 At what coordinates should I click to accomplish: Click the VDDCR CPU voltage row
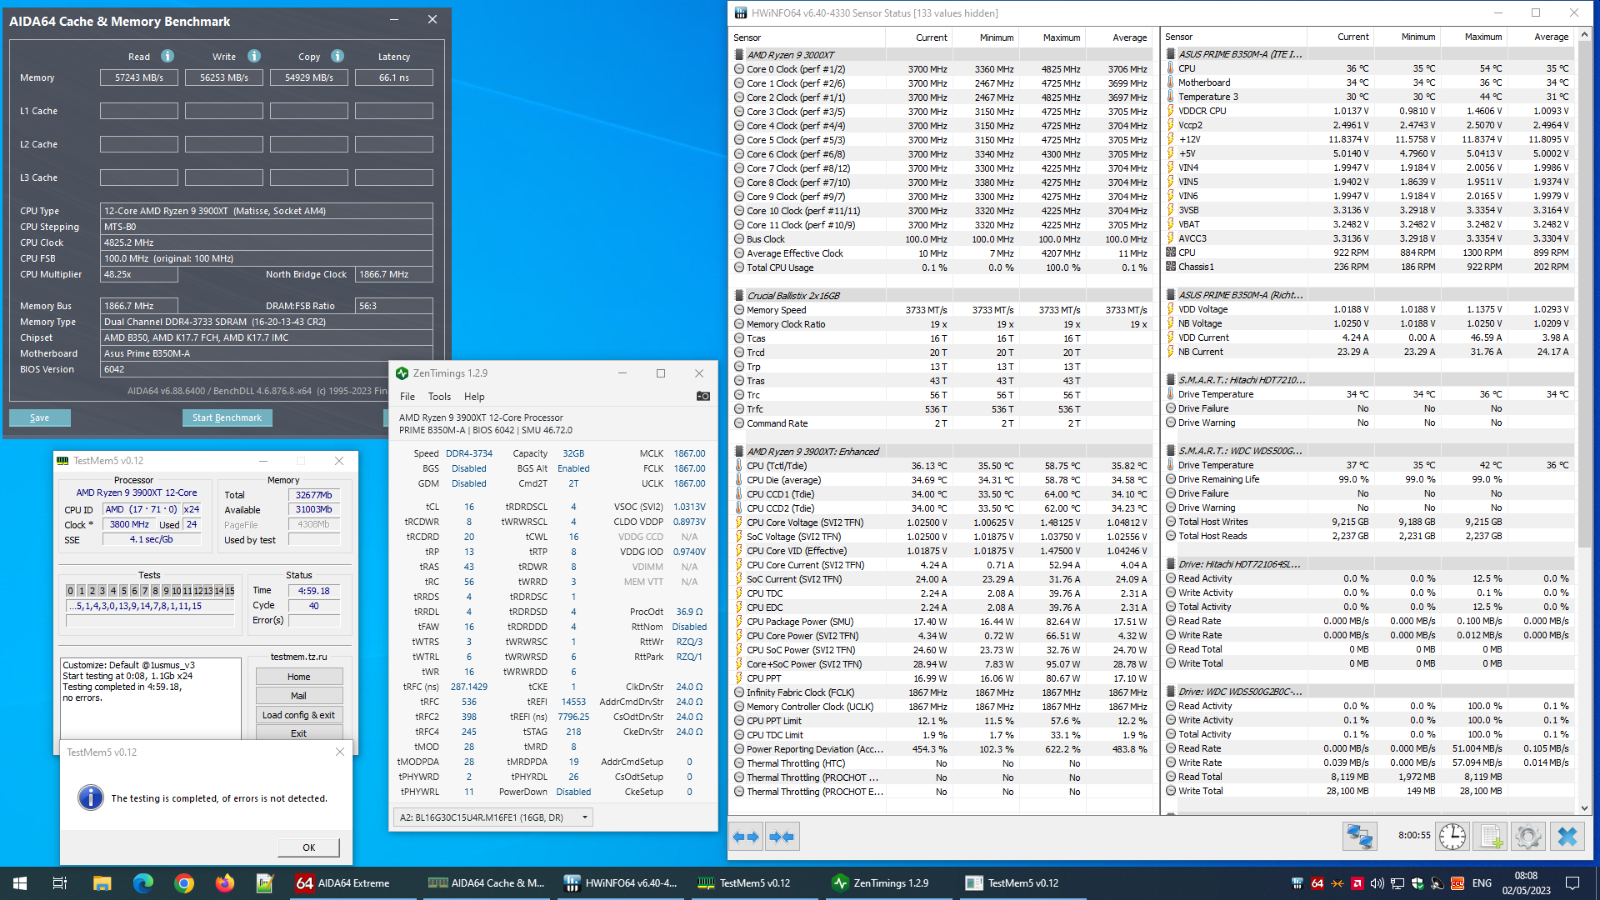coord(1369,111)
